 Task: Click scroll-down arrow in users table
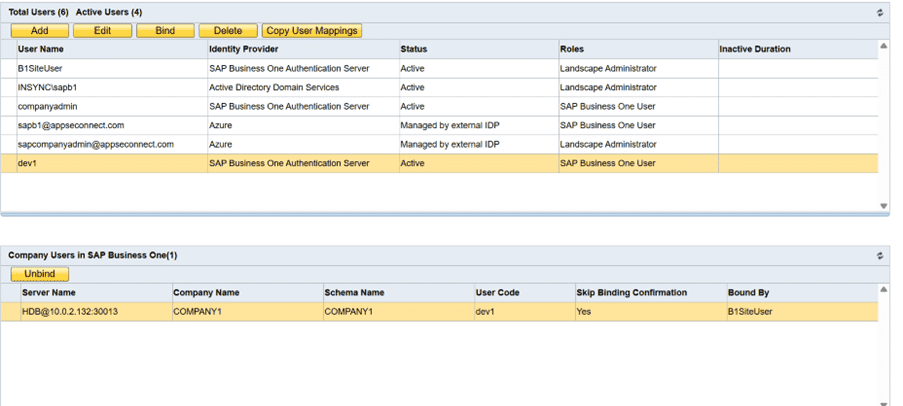pyautogui.click(x=883, y=206)
